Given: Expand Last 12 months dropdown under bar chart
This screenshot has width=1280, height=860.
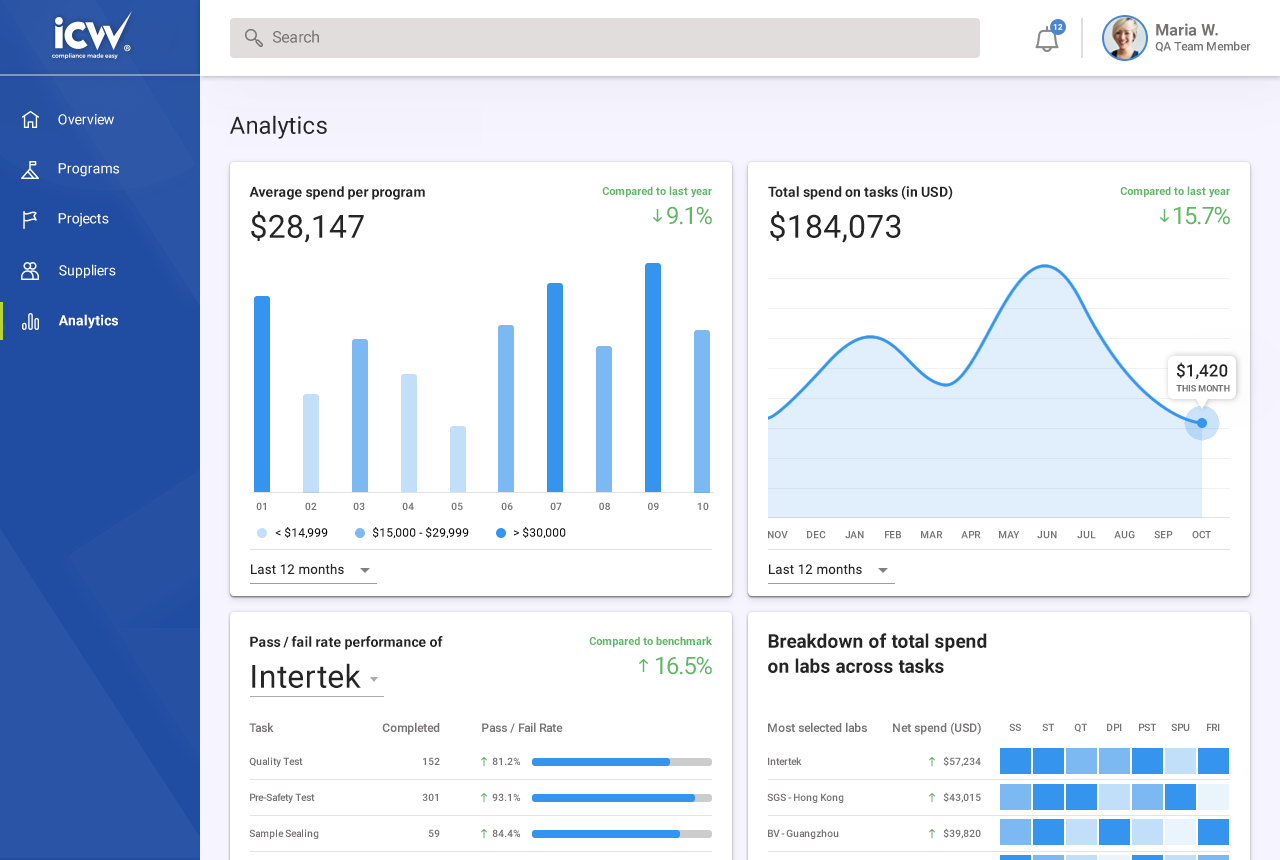Looking at the screenshot, I should (312, 570).
